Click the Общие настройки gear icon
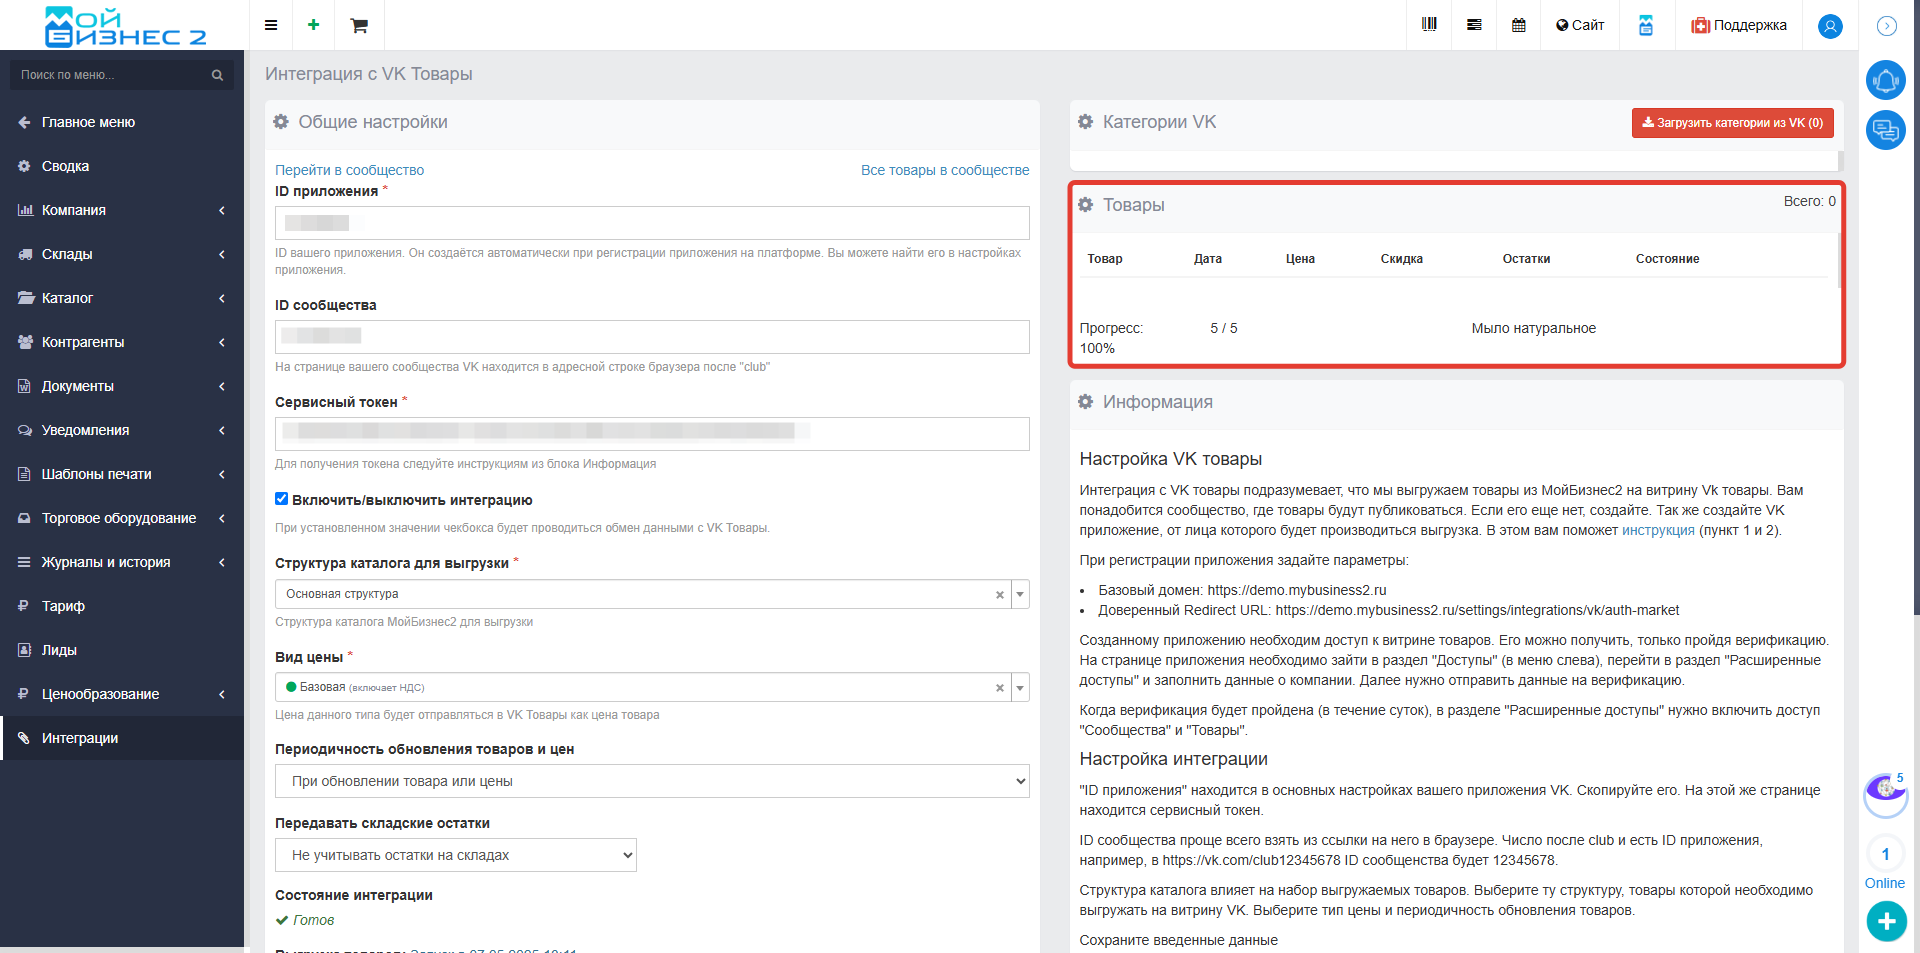1920x953 pixels. (281, 121)
